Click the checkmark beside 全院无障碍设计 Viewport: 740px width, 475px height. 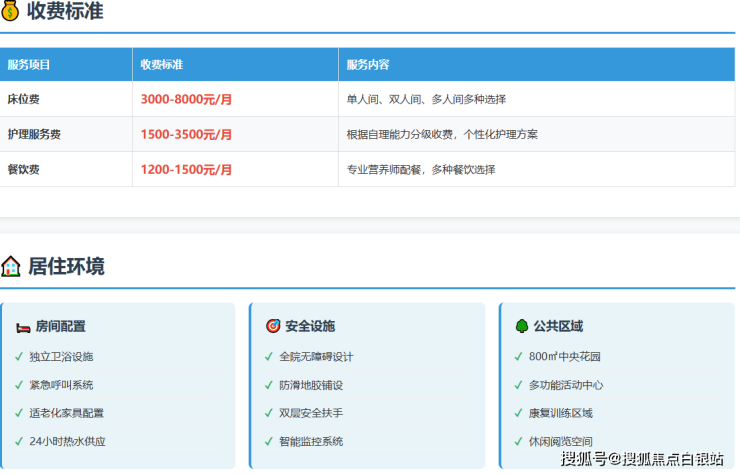point(268,356)
